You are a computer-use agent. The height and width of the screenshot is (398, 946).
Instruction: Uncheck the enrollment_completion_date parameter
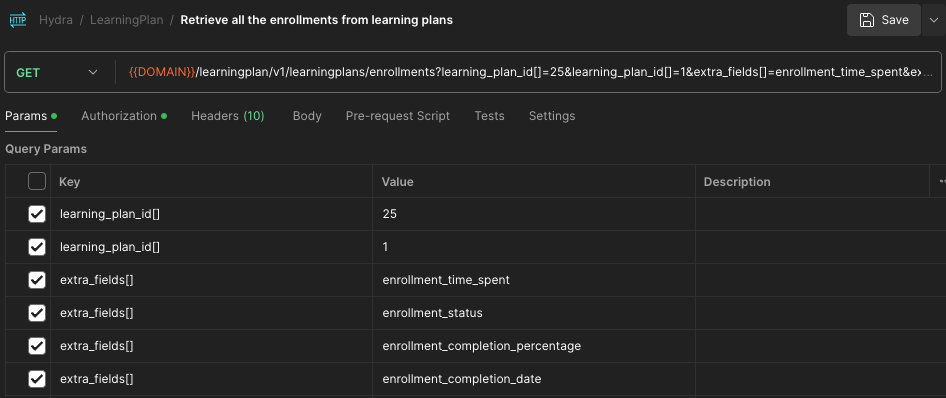pyautogui.click(x=37, y=379)
